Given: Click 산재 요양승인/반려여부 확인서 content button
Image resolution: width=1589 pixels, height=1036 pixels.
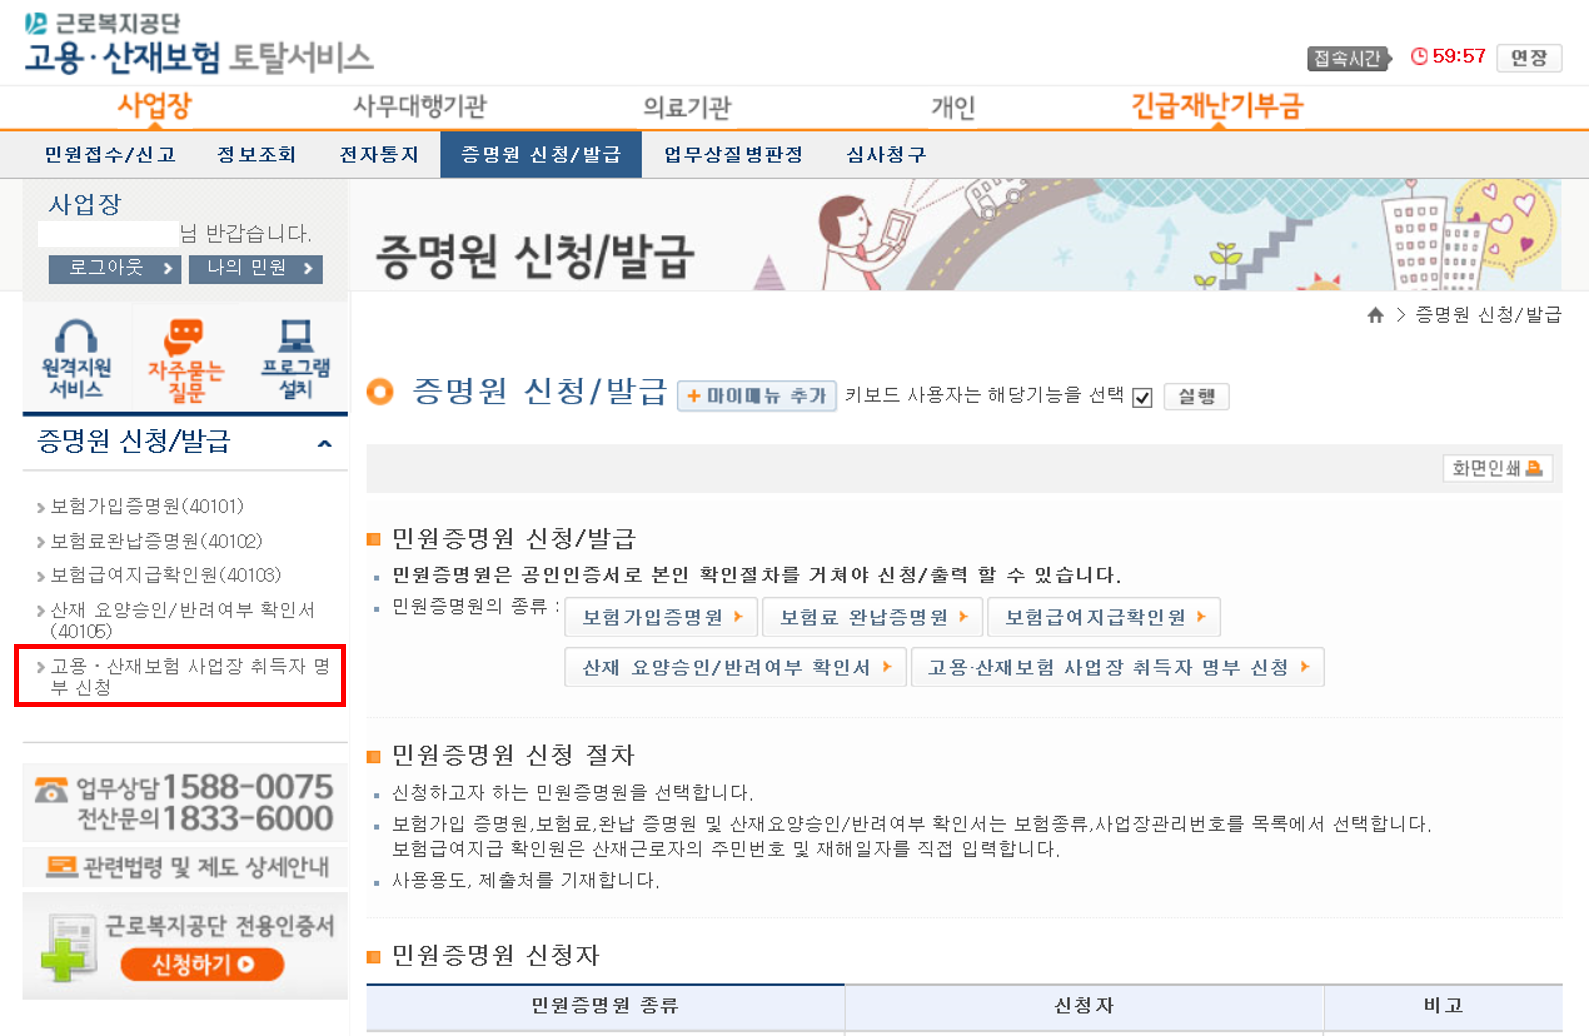Looking at the screenshot, I should click(736, 667).
